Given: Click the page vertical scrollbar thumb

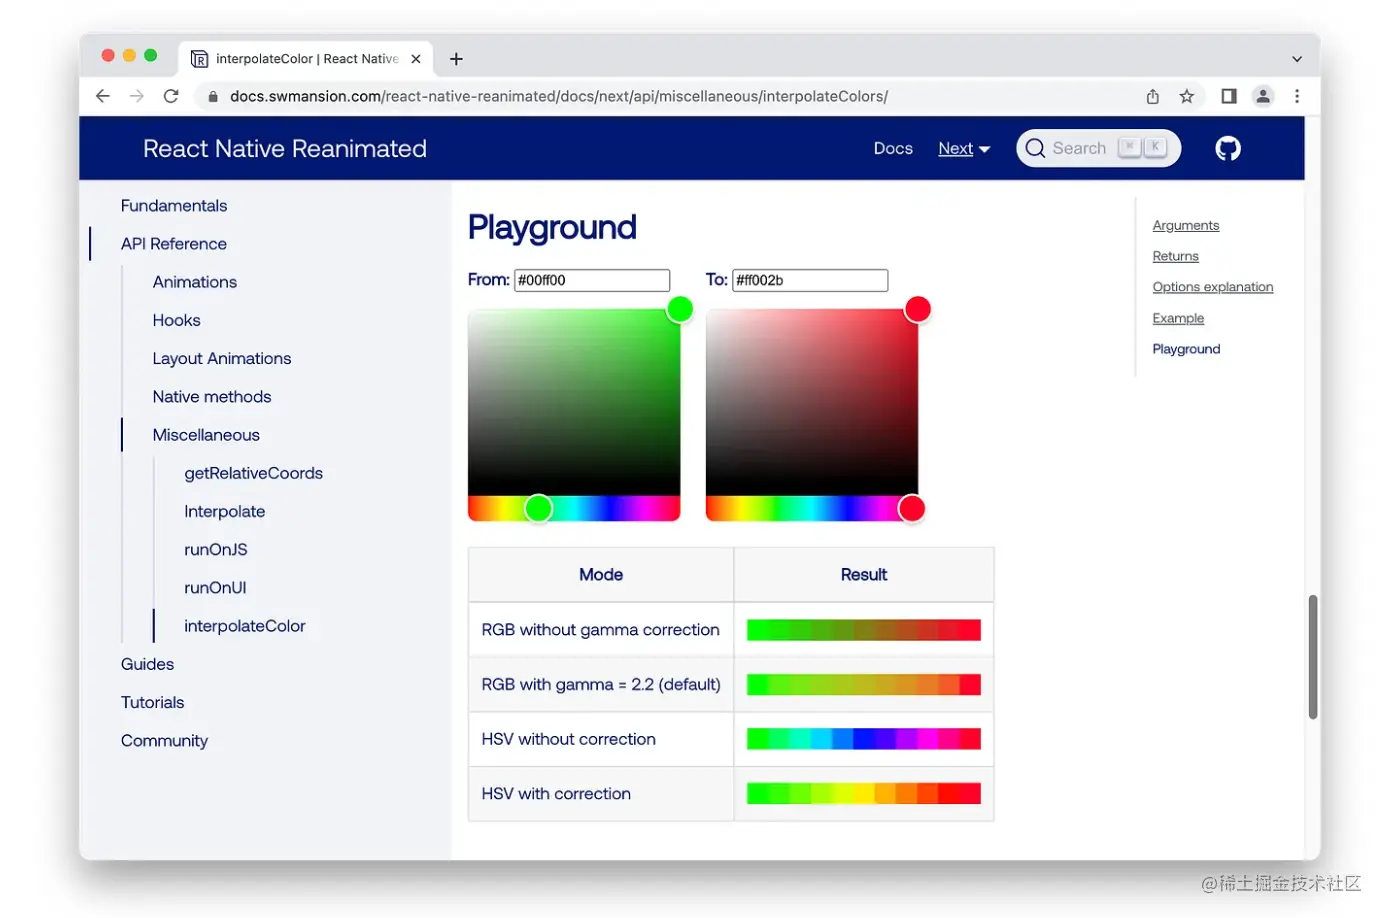Looking at the screenshot, I should click(1313, 657).
